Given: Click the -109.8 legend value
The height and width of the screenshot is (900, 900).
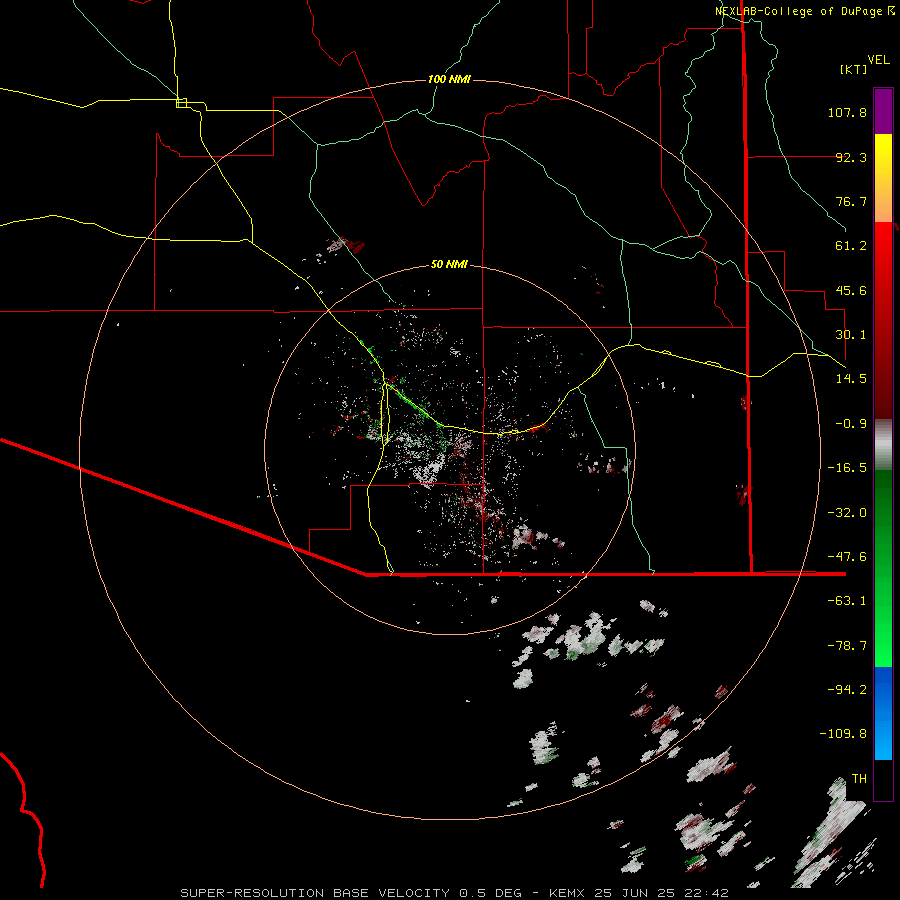Looking at the screenshot, I should [843, 734].
